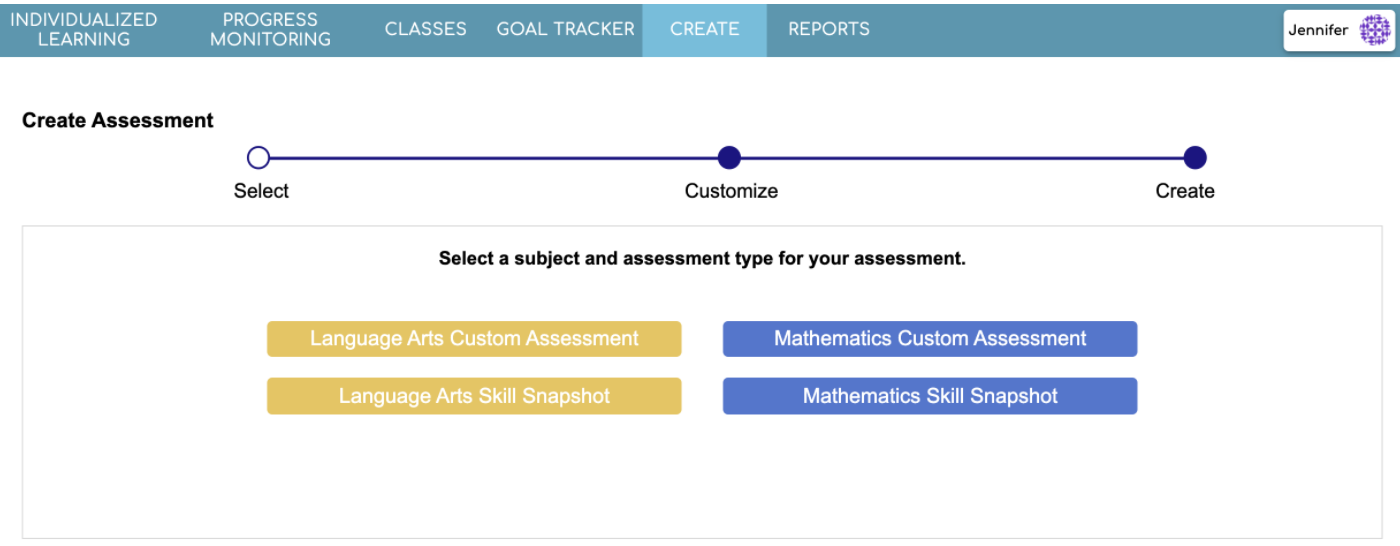This screenshot has height=546, width=1400.
Task: Switch to the Progress Monitoring tab
Action: pyautogui.click(x=270, y=30)
